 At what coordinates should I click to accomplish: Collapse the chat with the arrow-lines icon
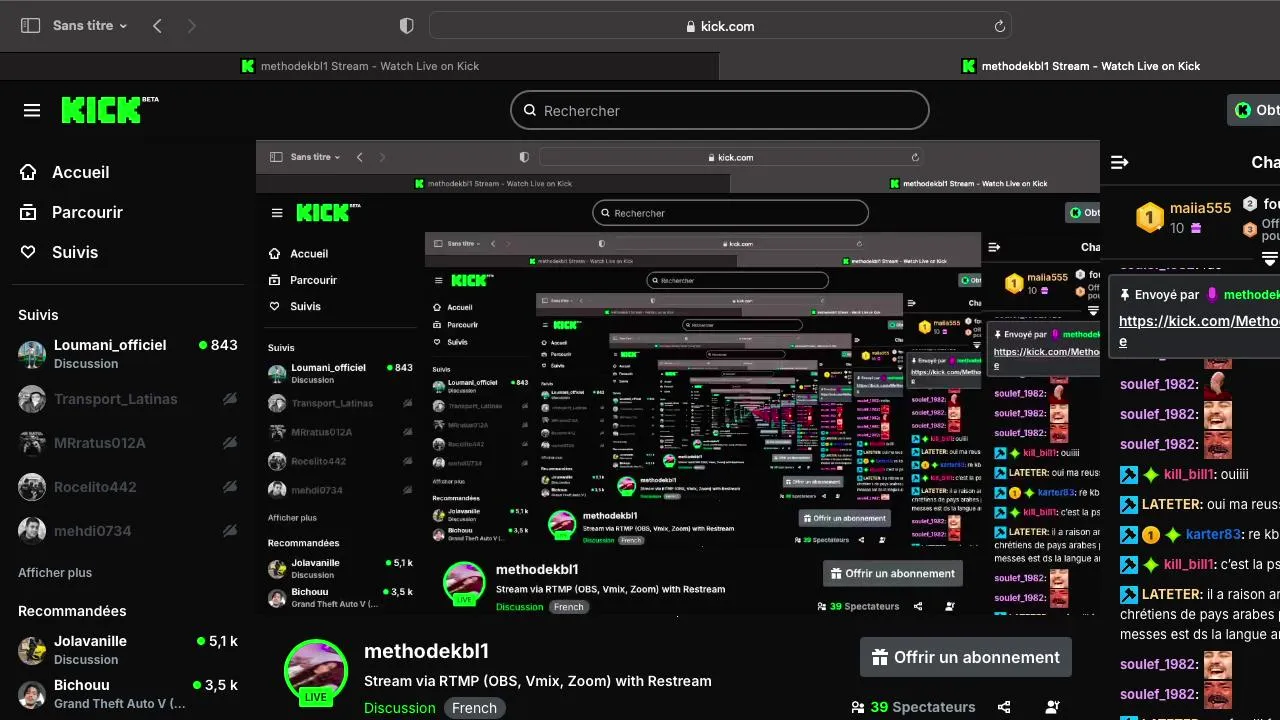pos(1120,162)
